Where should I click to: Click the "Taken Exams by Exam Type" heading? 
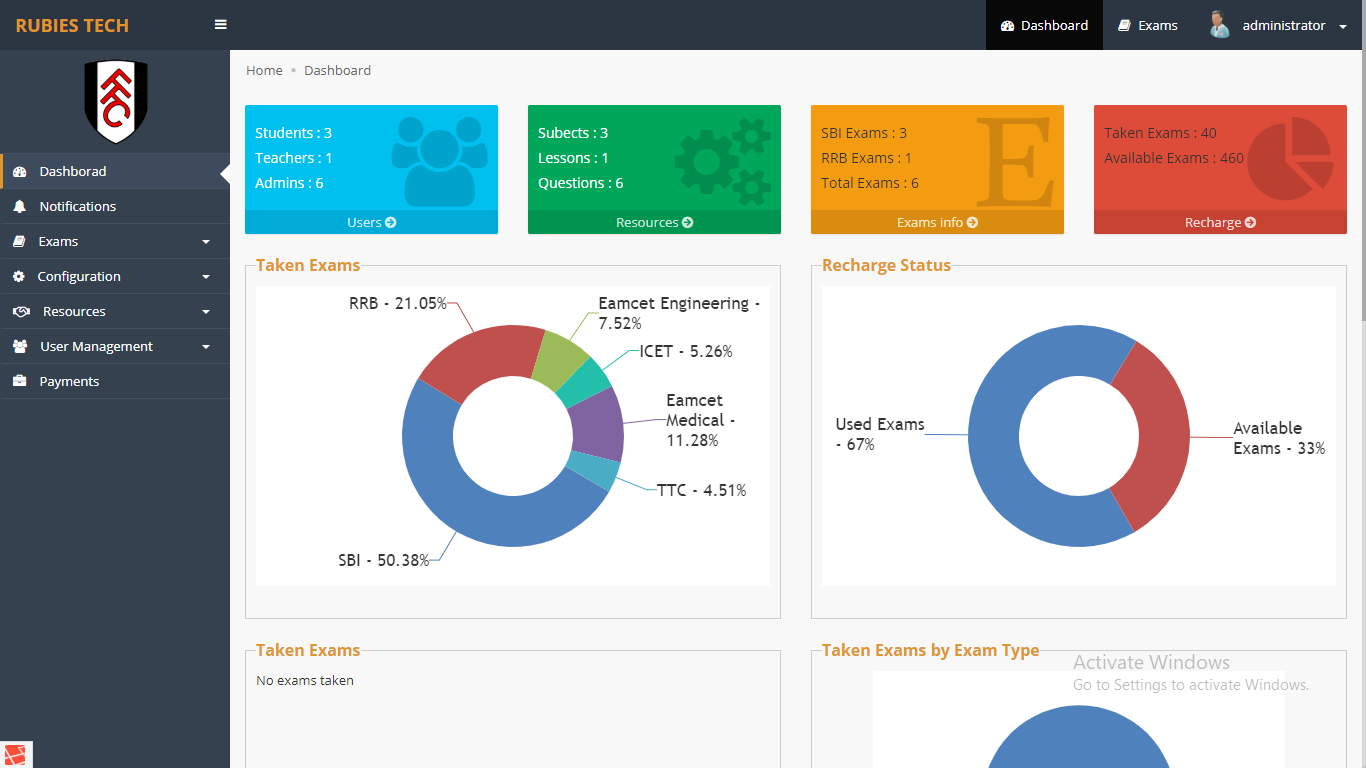930,650
